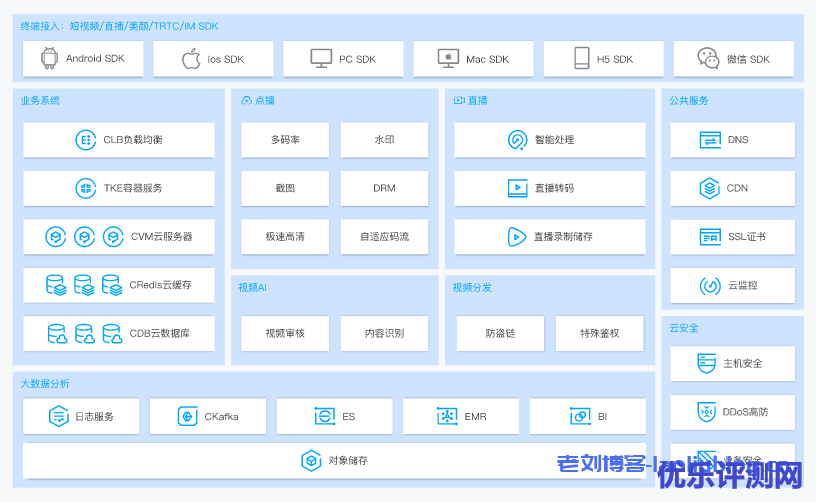The height and width of the screenshot is (502, 816).
Task: Choose the 视频审核 box
Action: click(x=285, y=333)
